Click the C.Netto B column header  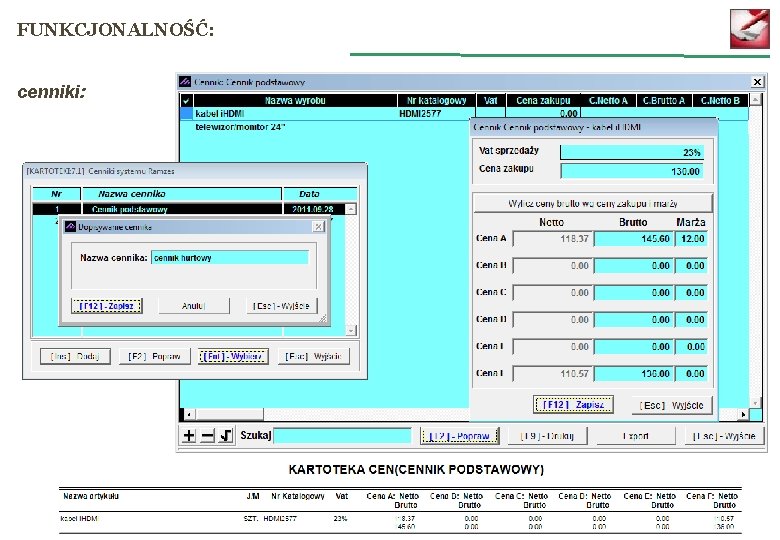pos(720,100)
